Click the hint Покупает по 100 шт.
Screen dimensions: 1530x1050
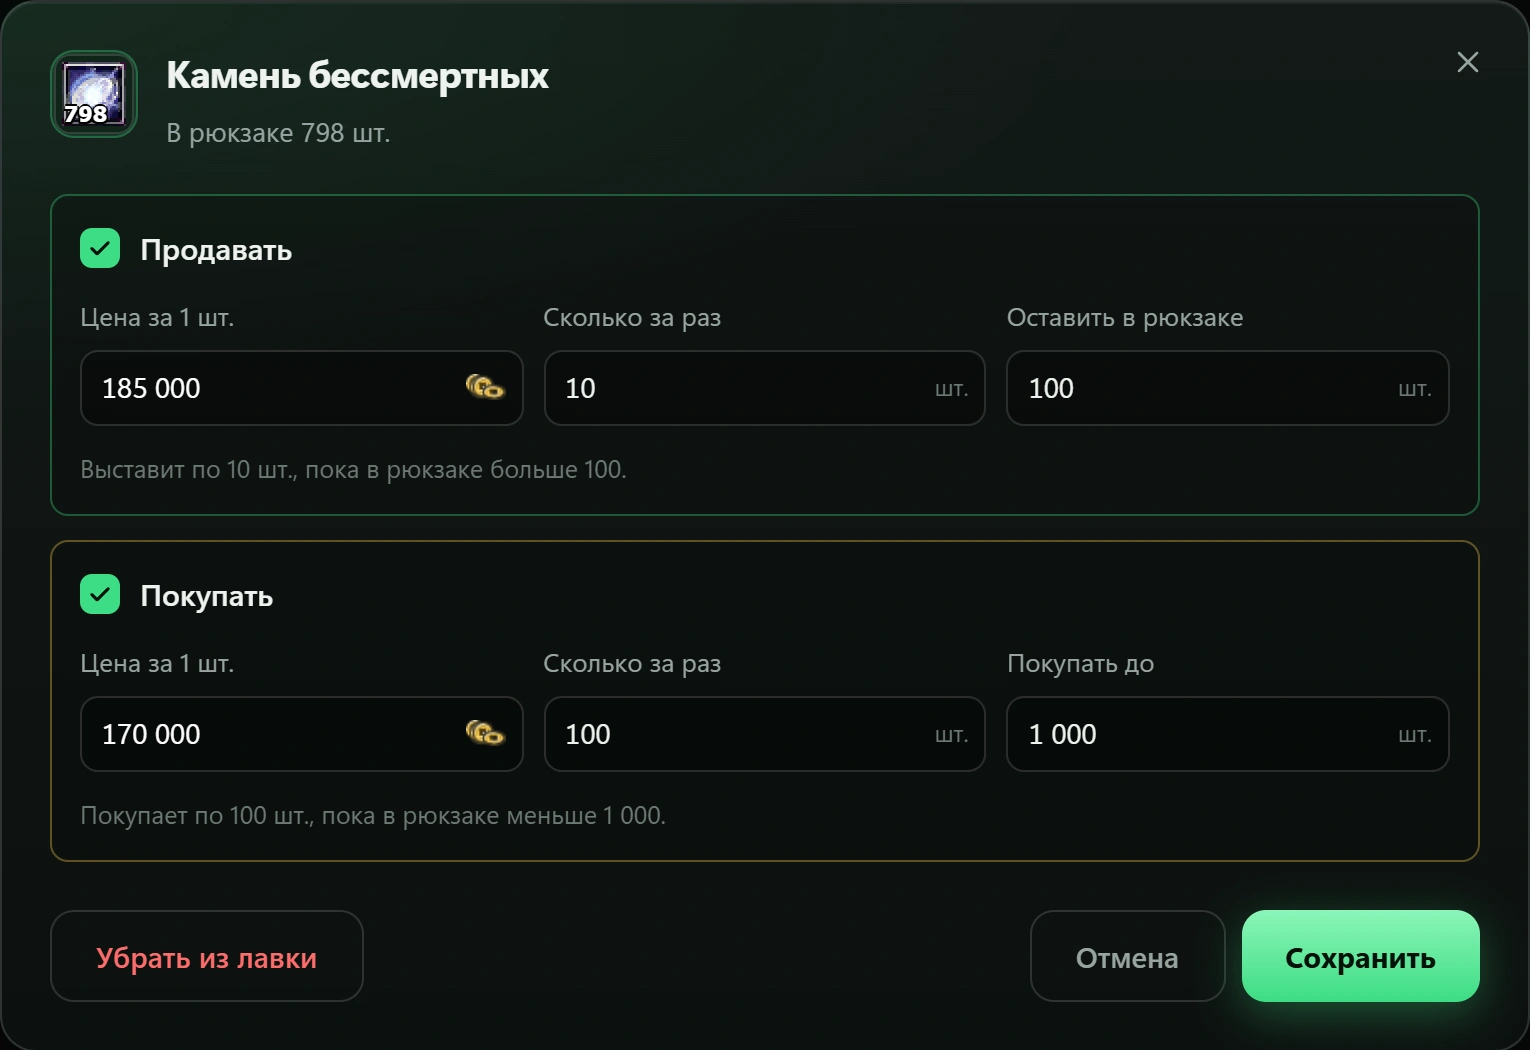[x=373, y=815]
